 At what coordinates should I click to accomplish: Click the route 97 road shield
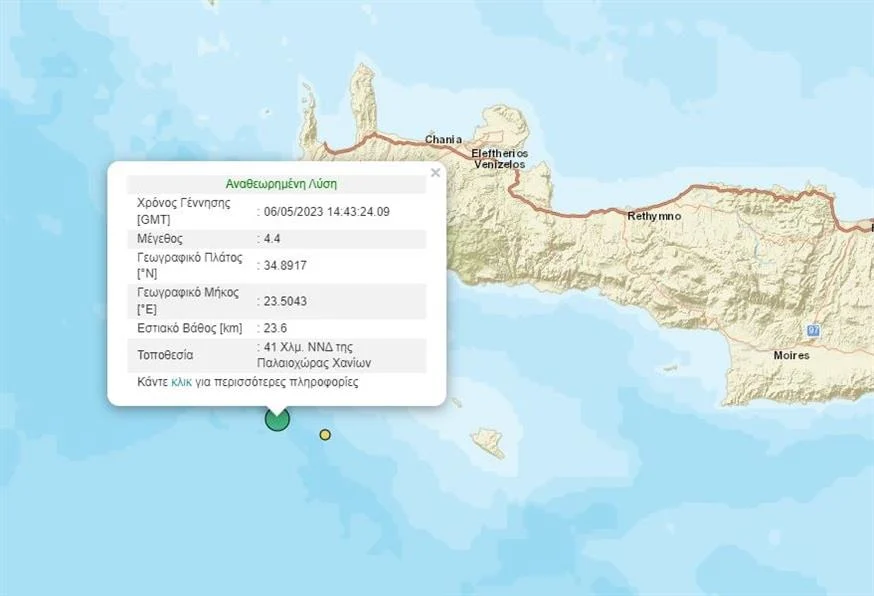(x=813, y=330)
